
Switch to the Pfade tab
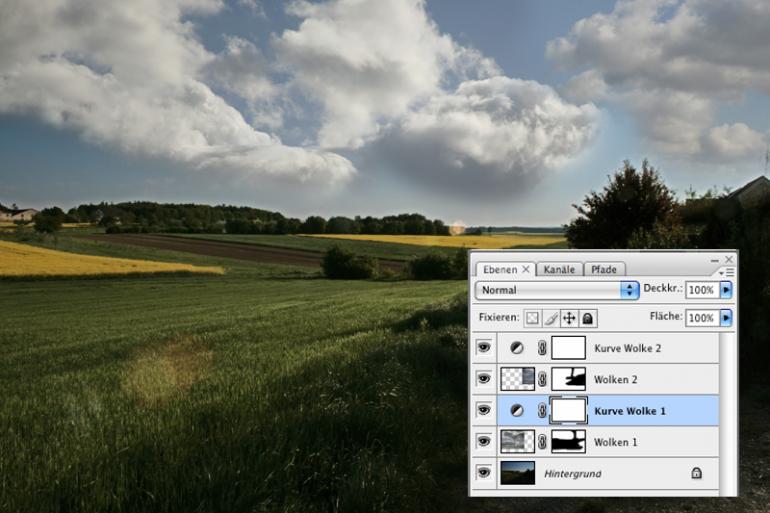tap(604, 270)
